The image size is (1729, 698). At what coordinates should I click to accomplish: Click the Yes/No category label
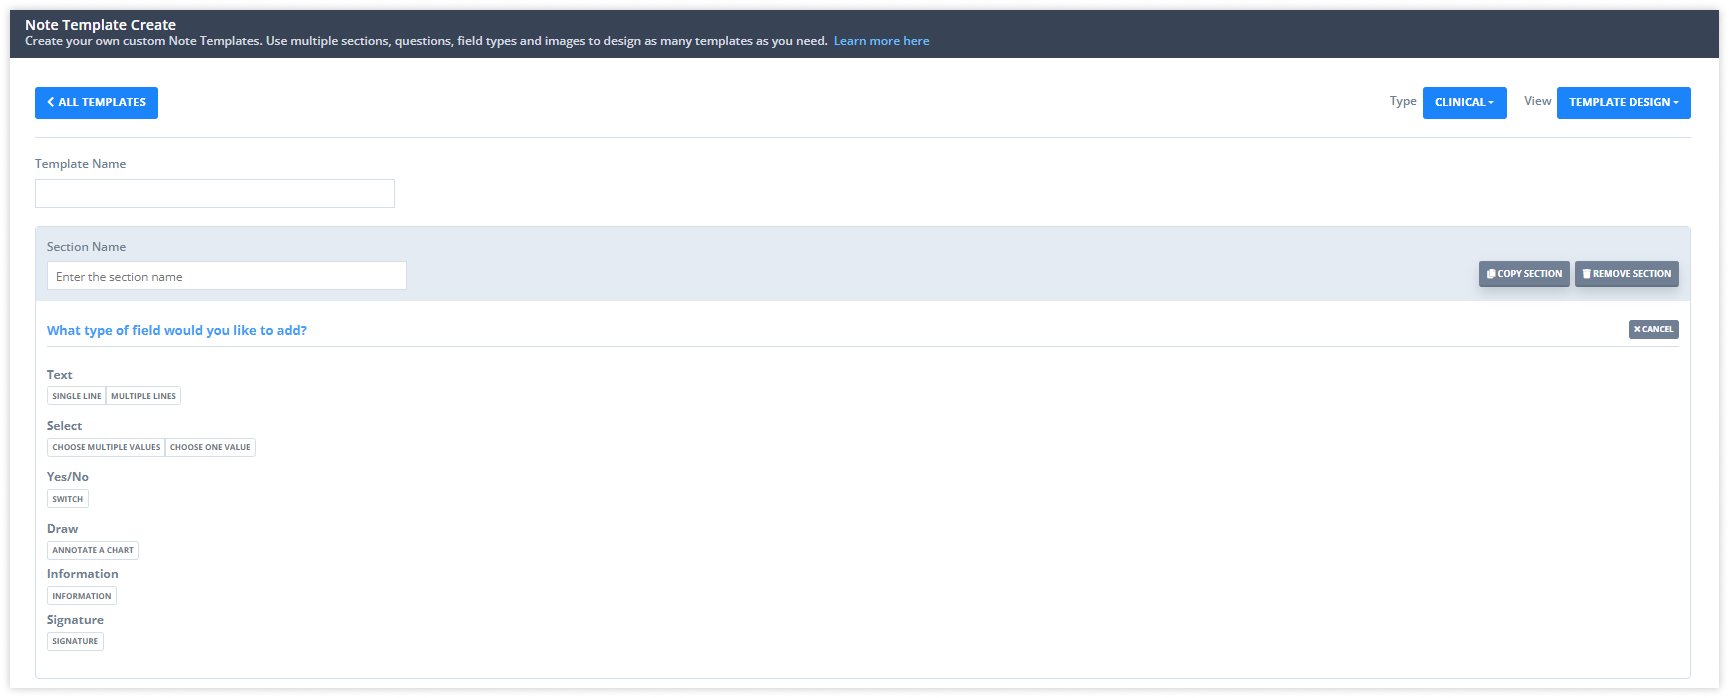click(x=68, y=477)
